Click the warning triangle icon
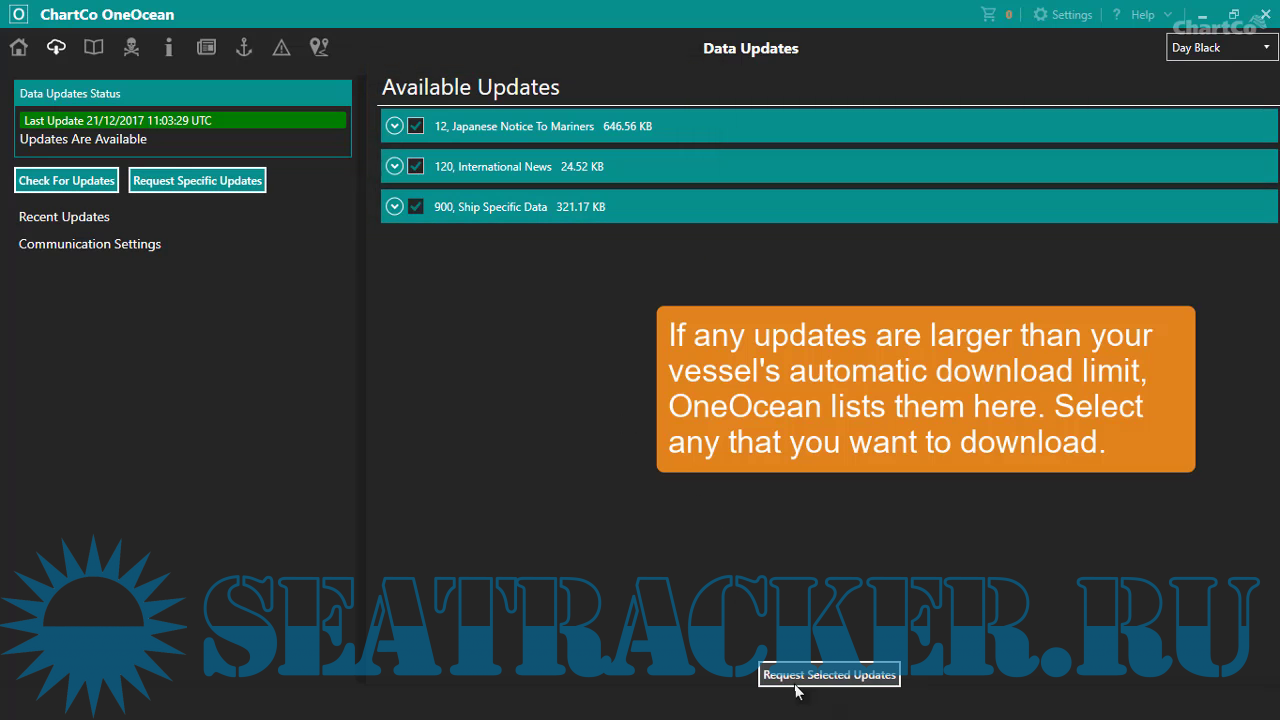The width and height of the screenshot is (1280, 720). point(281,48)
